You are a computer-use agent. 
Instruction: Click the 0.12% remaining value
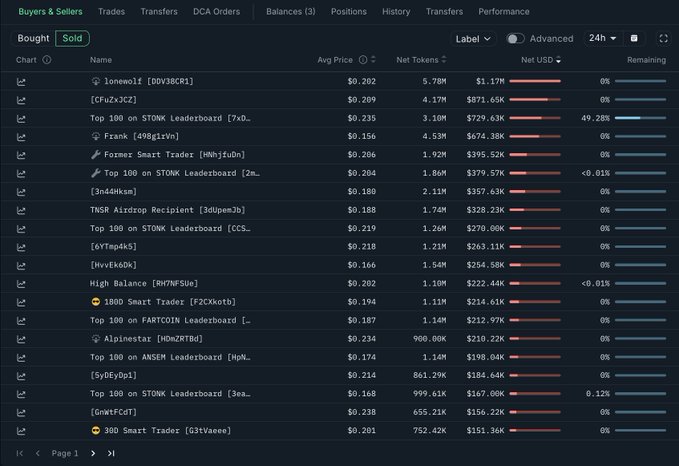pos(598,393)
